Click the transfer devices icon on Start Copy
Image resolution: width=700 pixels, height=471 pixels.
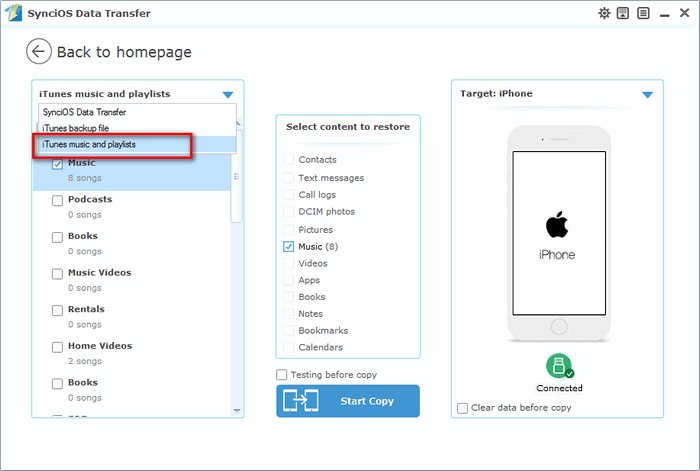click(300, 400)
